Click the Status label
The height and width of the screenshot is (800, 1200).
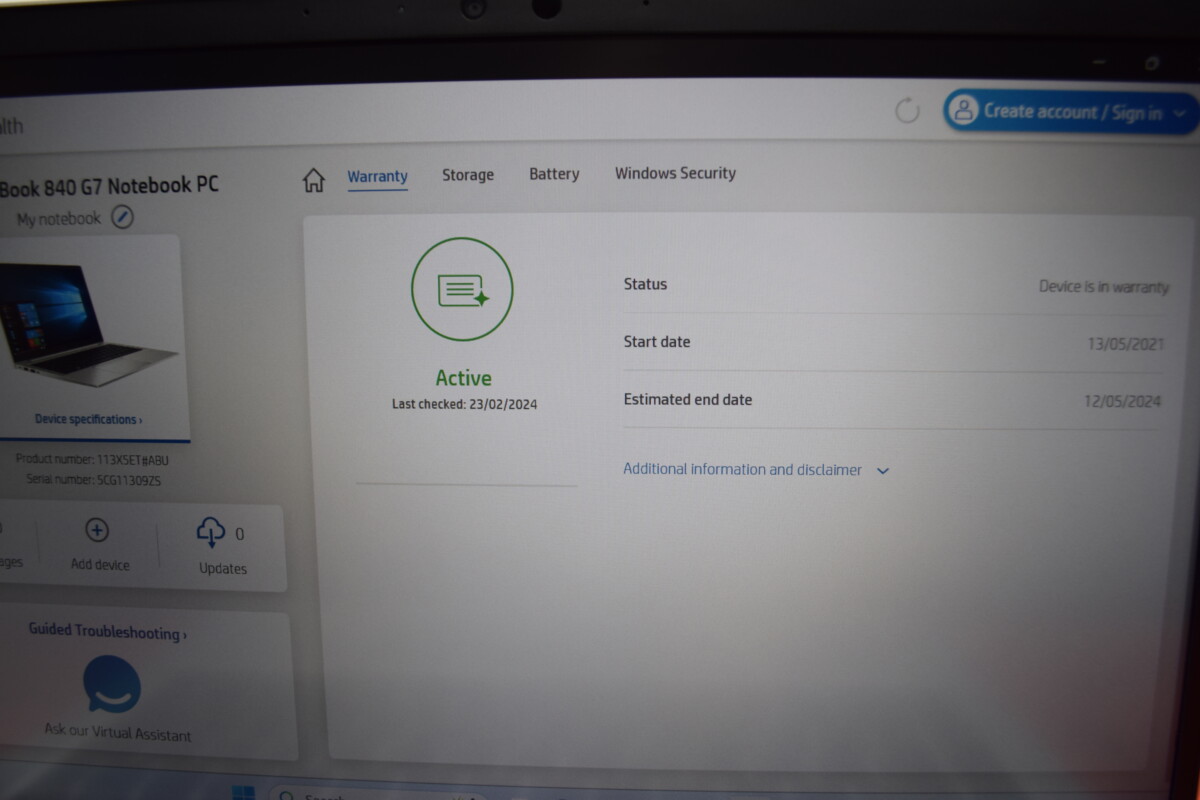(645, 284)
